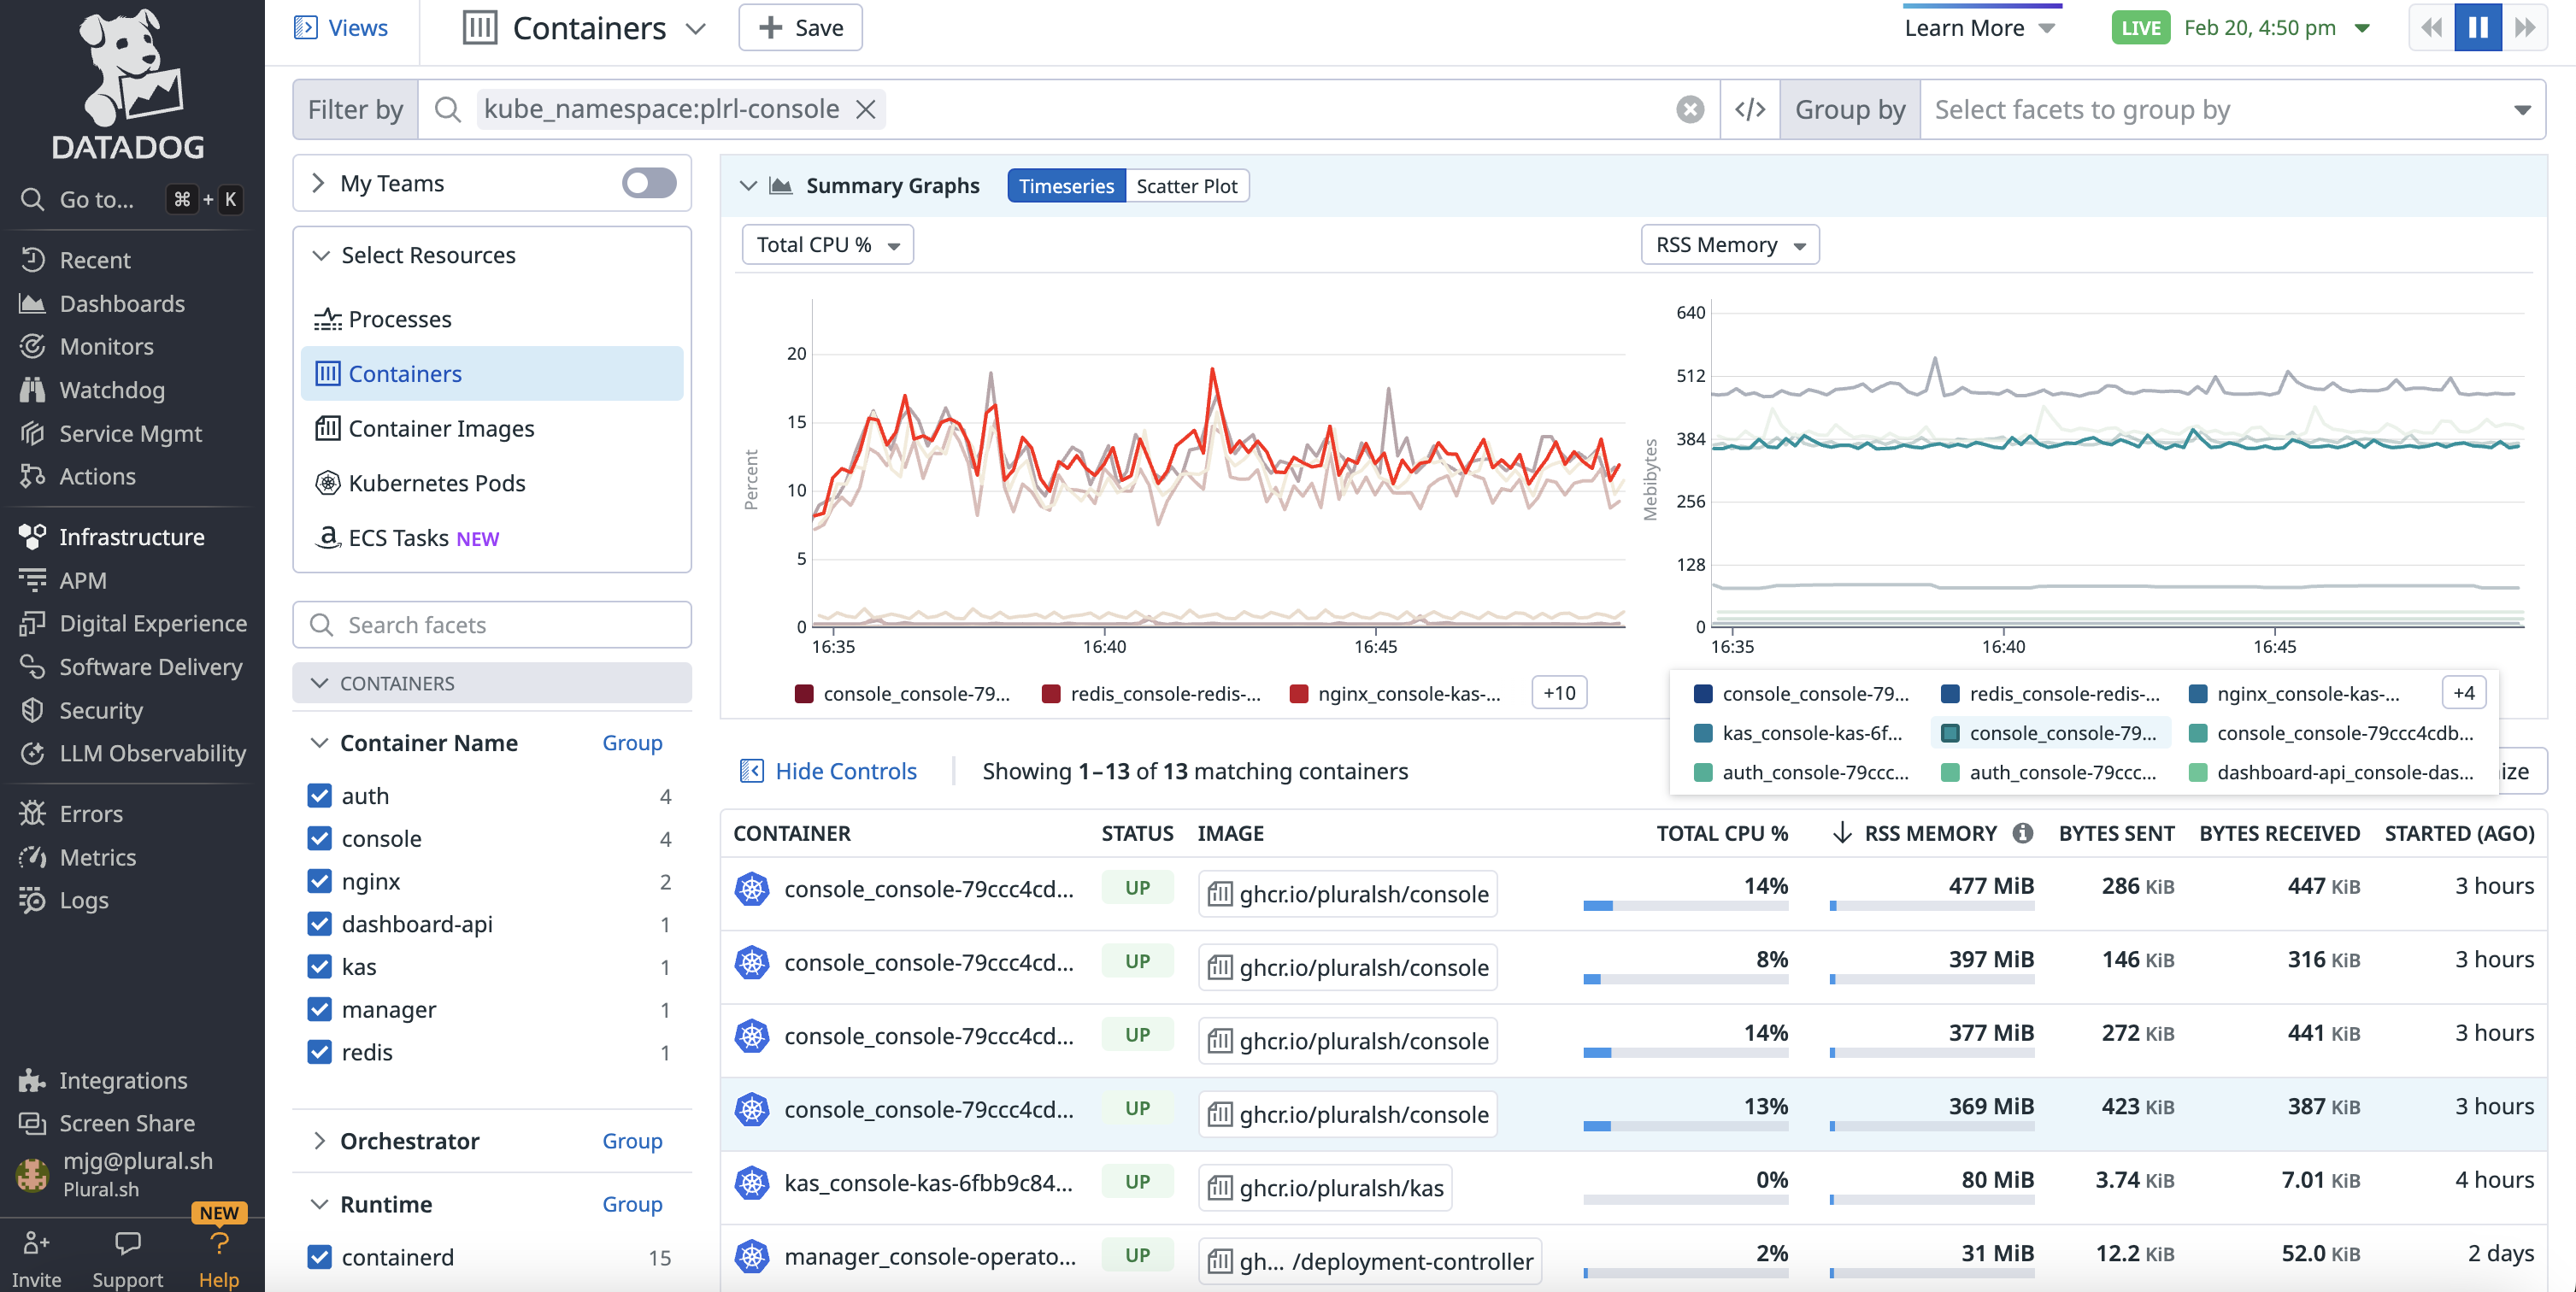Click the Support chat icon
The image size is (2576, 1292).
(128, 1243)
